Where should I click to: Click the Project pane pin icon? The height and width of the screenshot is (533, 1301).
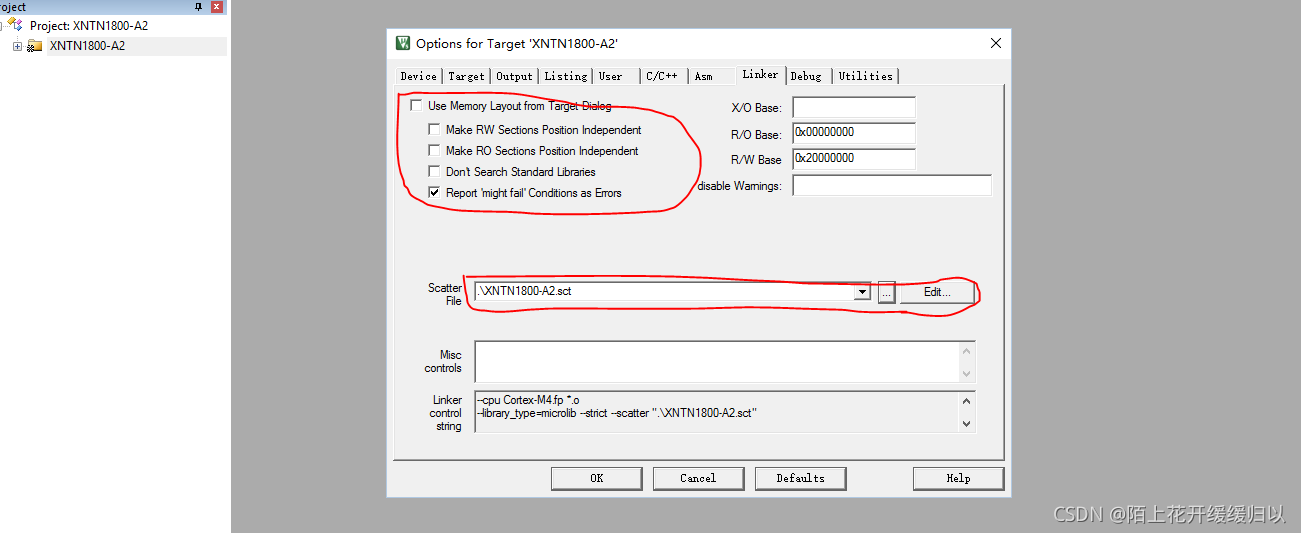pyautogui.click(x=198, y=6)
